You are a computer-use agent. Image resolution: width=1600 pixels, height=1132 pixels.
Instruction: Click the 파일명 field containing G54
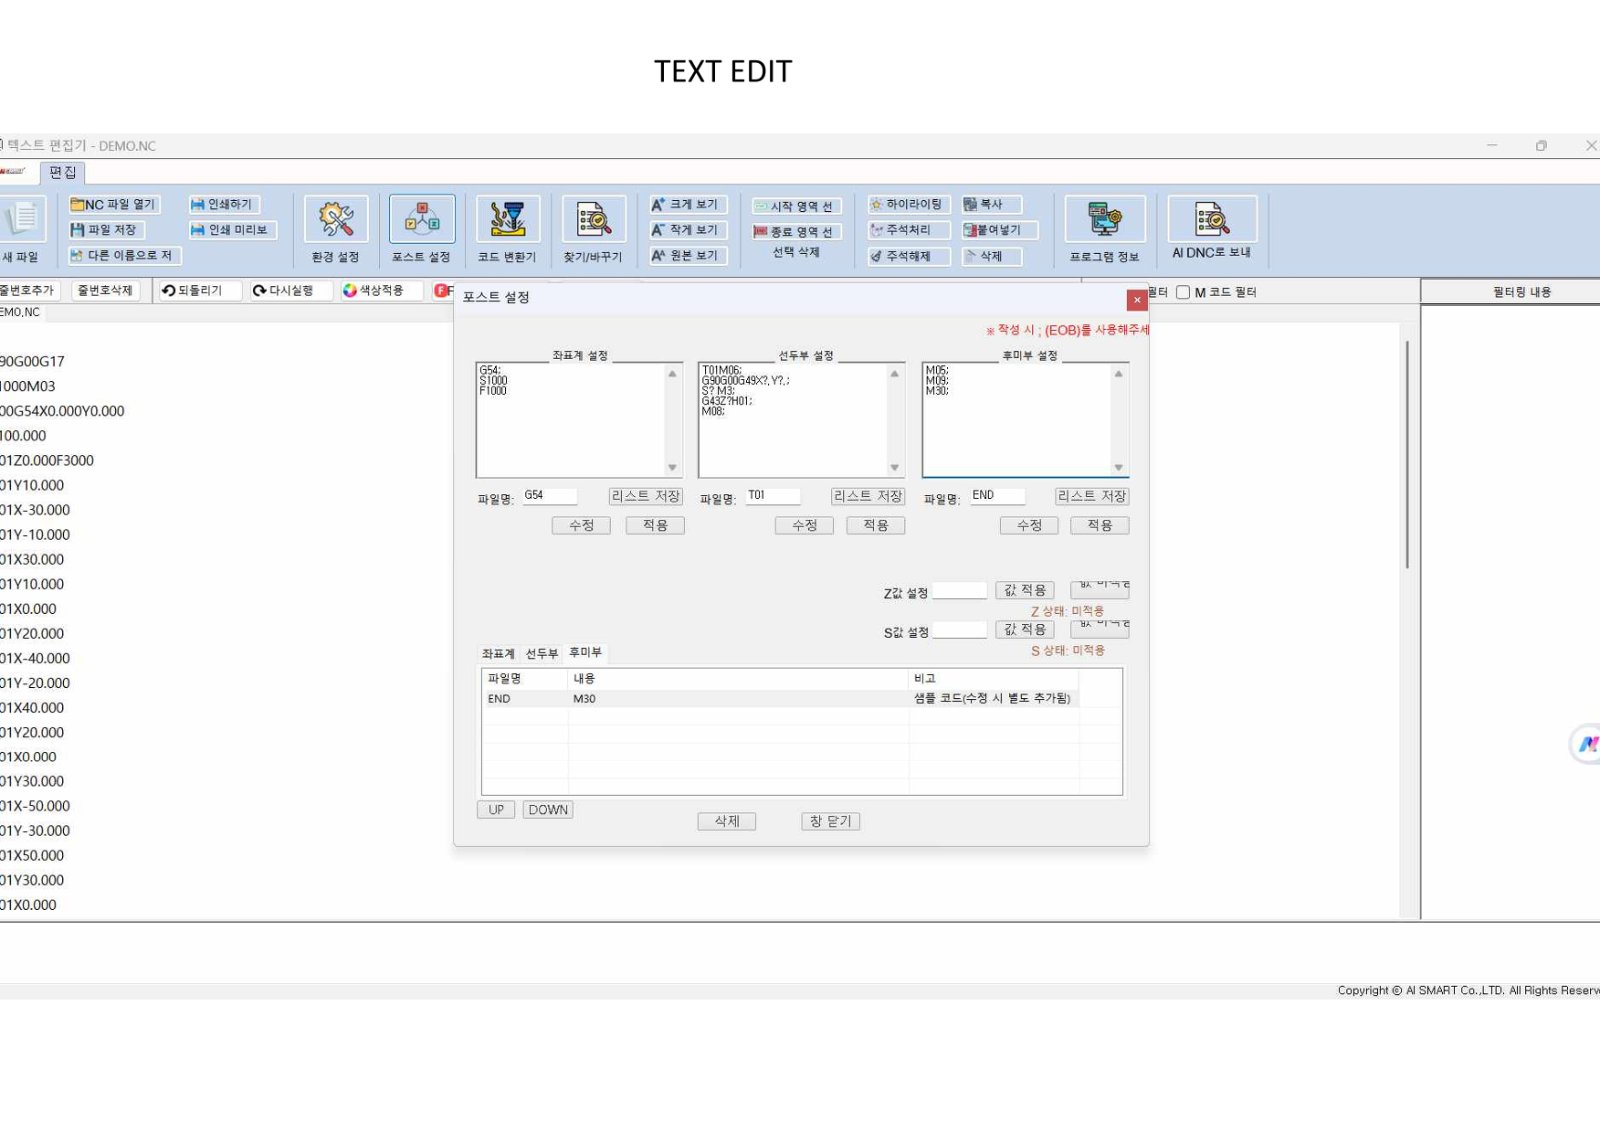549,496
